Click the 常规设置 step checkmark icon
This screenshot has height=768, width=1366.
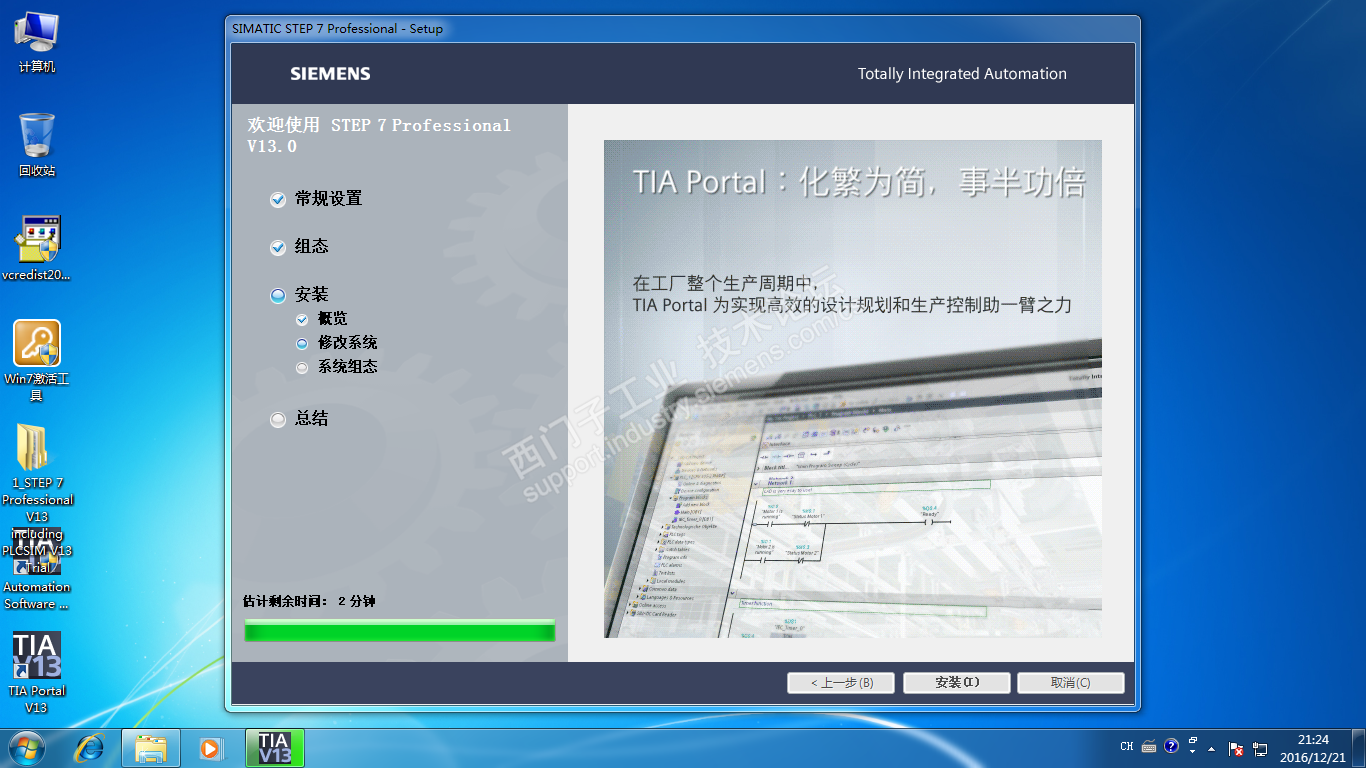pos(278,200)
